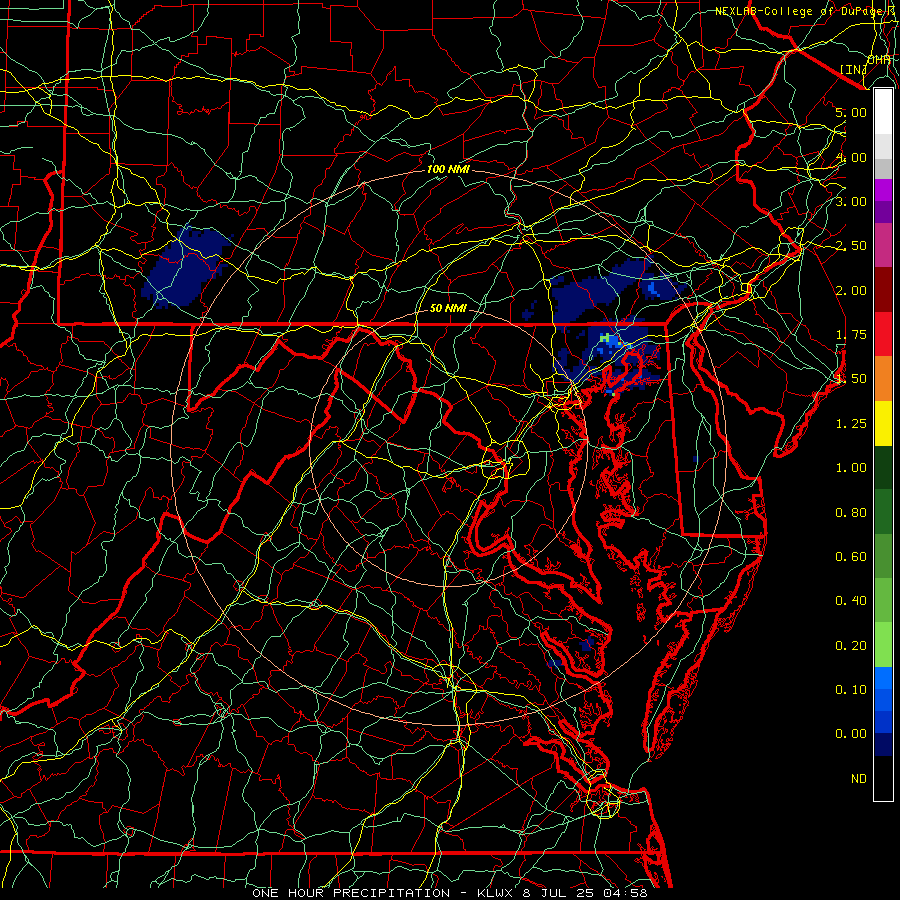The width and height of the screenshot is (900, 900).
Task: Click the navy precipitation area in western Pennsylvania
Action: click(187, 267)
